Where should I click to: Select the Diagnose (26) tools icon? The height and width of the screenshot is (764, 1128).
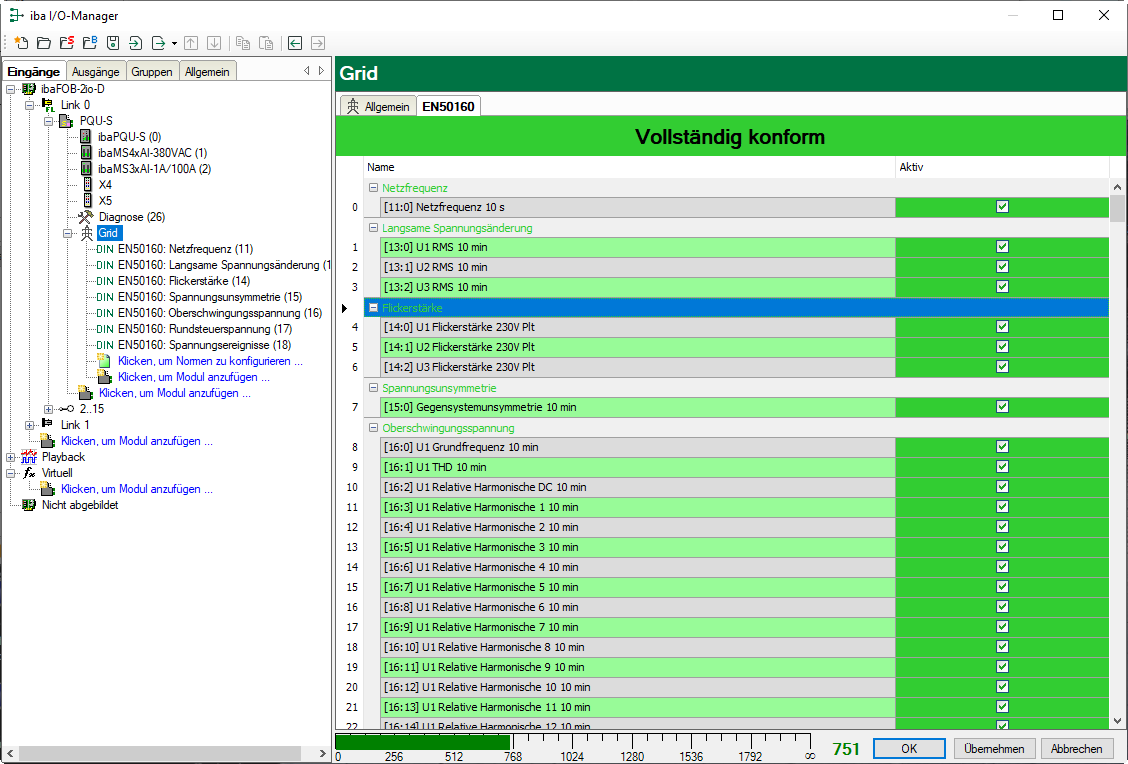click(x=86, y=217)
